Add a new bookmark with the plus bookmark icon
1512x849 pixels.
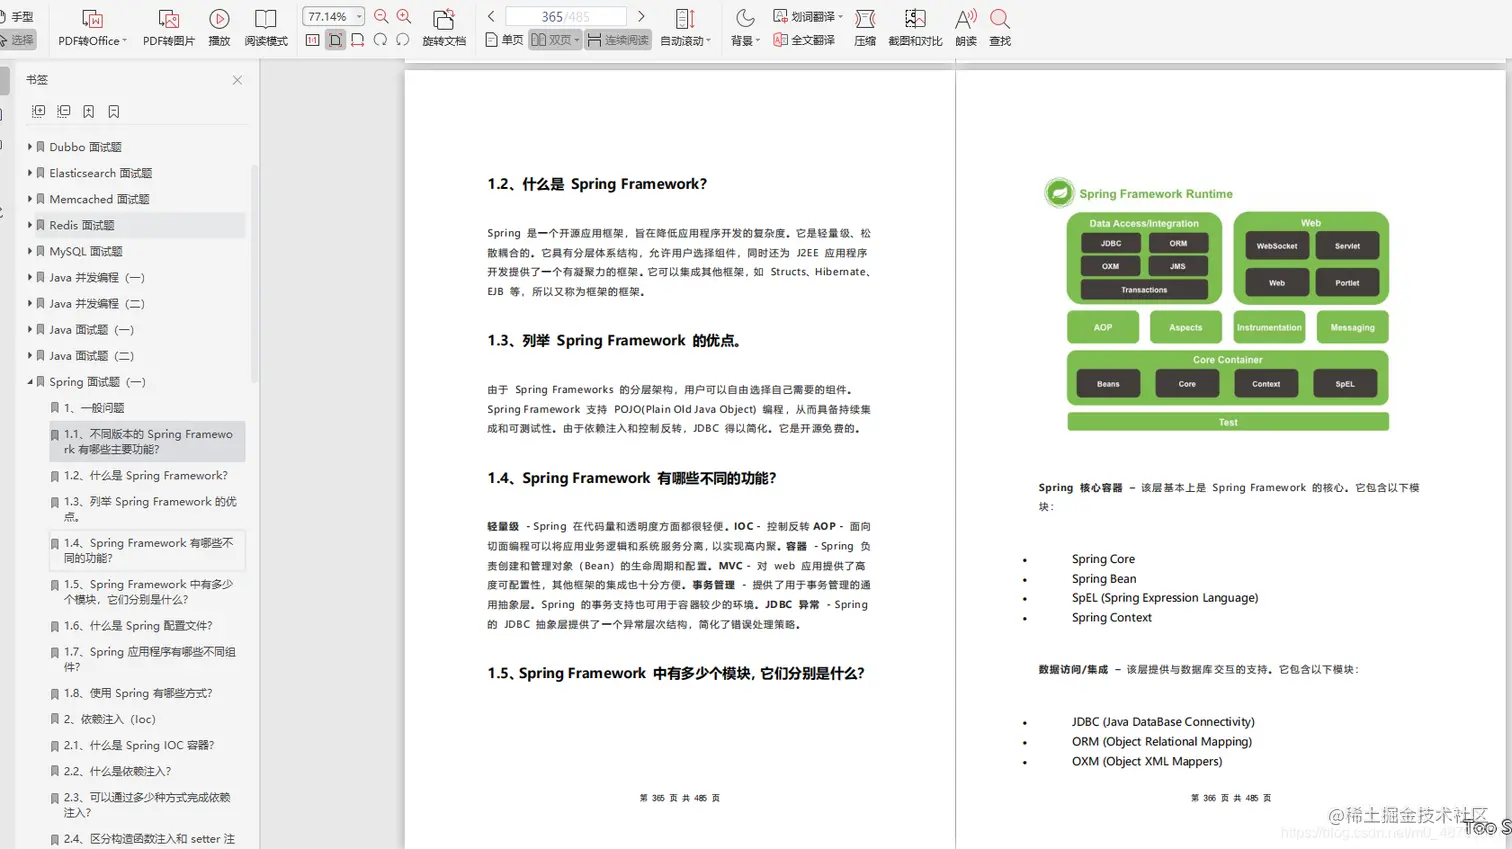[88, 111]
